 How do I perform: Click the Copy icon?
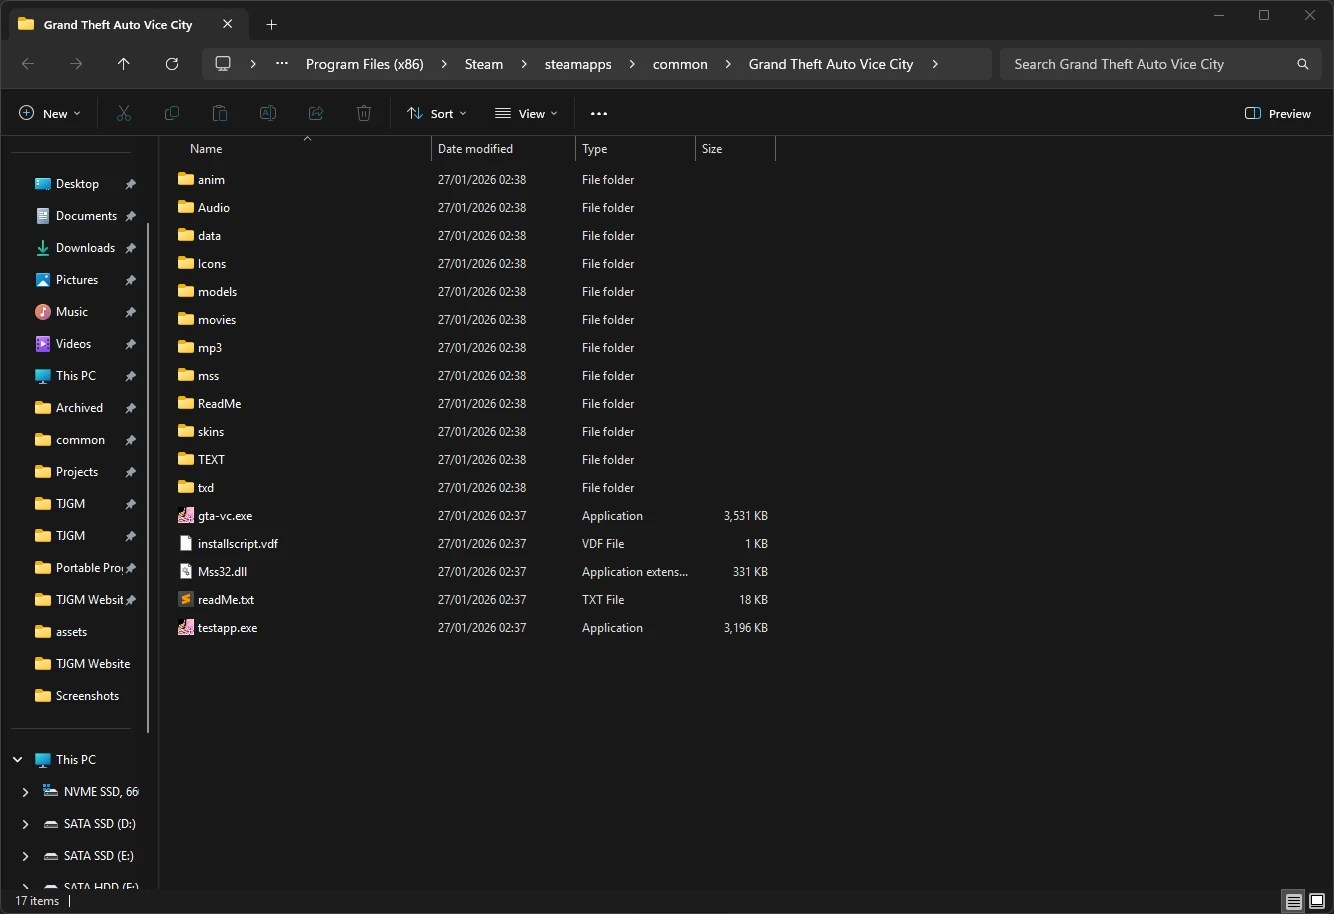click(171, 113)
